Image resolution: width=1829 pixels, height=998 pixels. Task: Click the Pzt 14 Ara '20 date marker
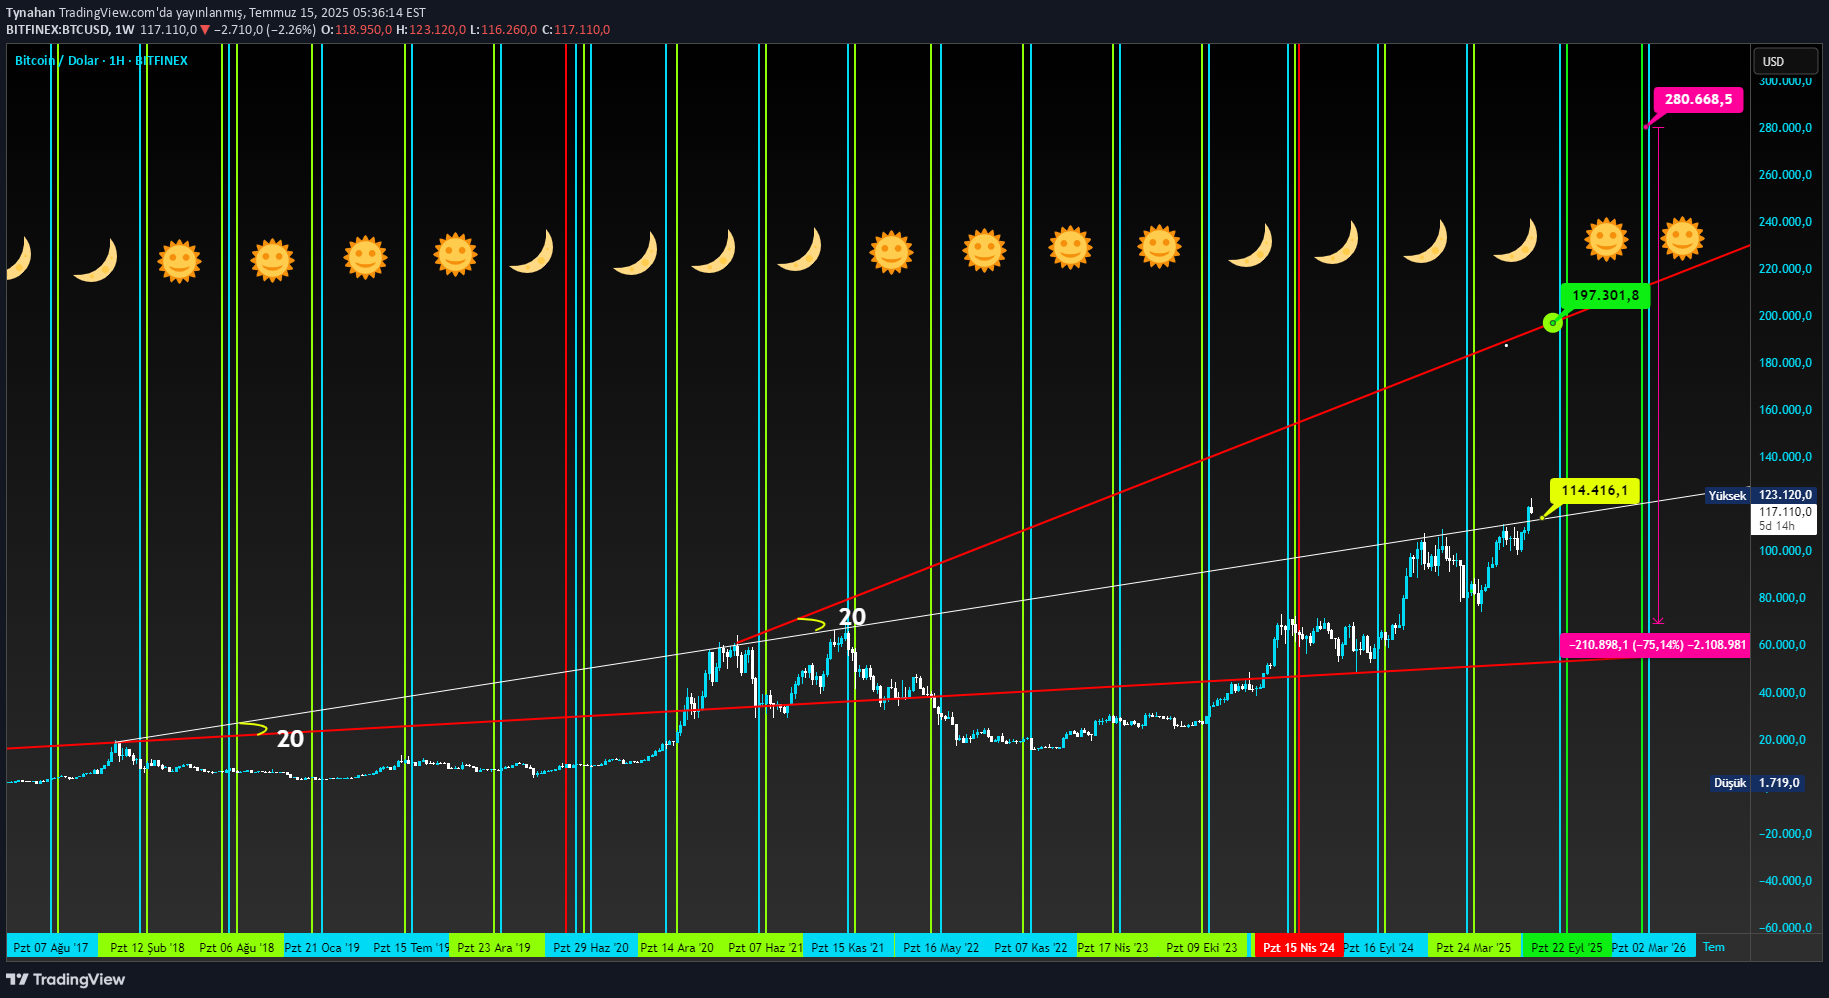coord(677,947)
